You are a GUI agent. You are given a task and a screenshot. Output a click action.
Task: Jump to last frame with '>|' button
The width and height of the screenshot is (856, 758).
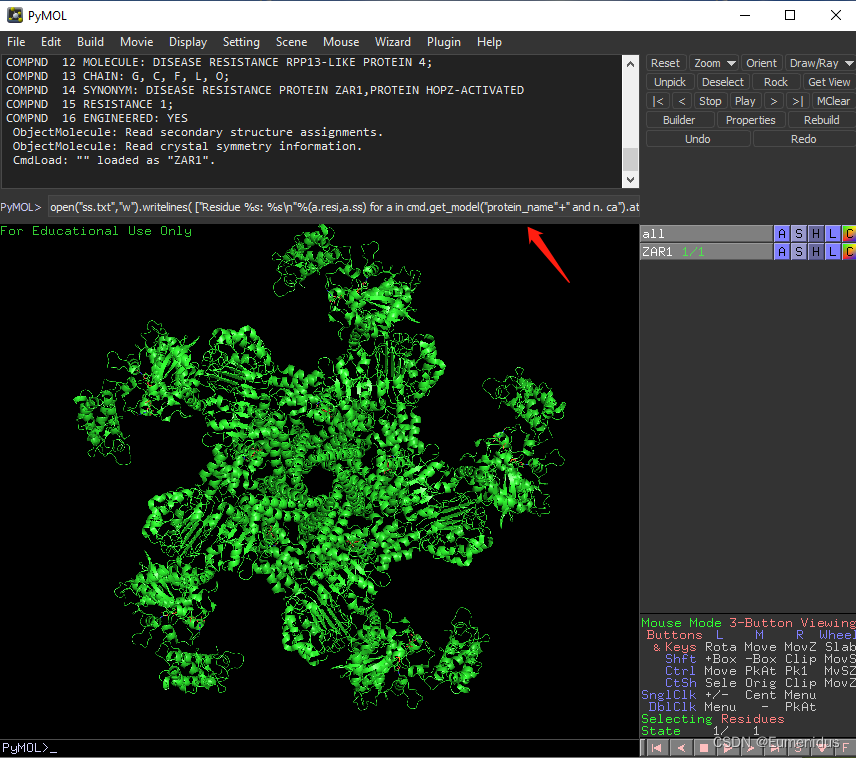click(798, 101)
